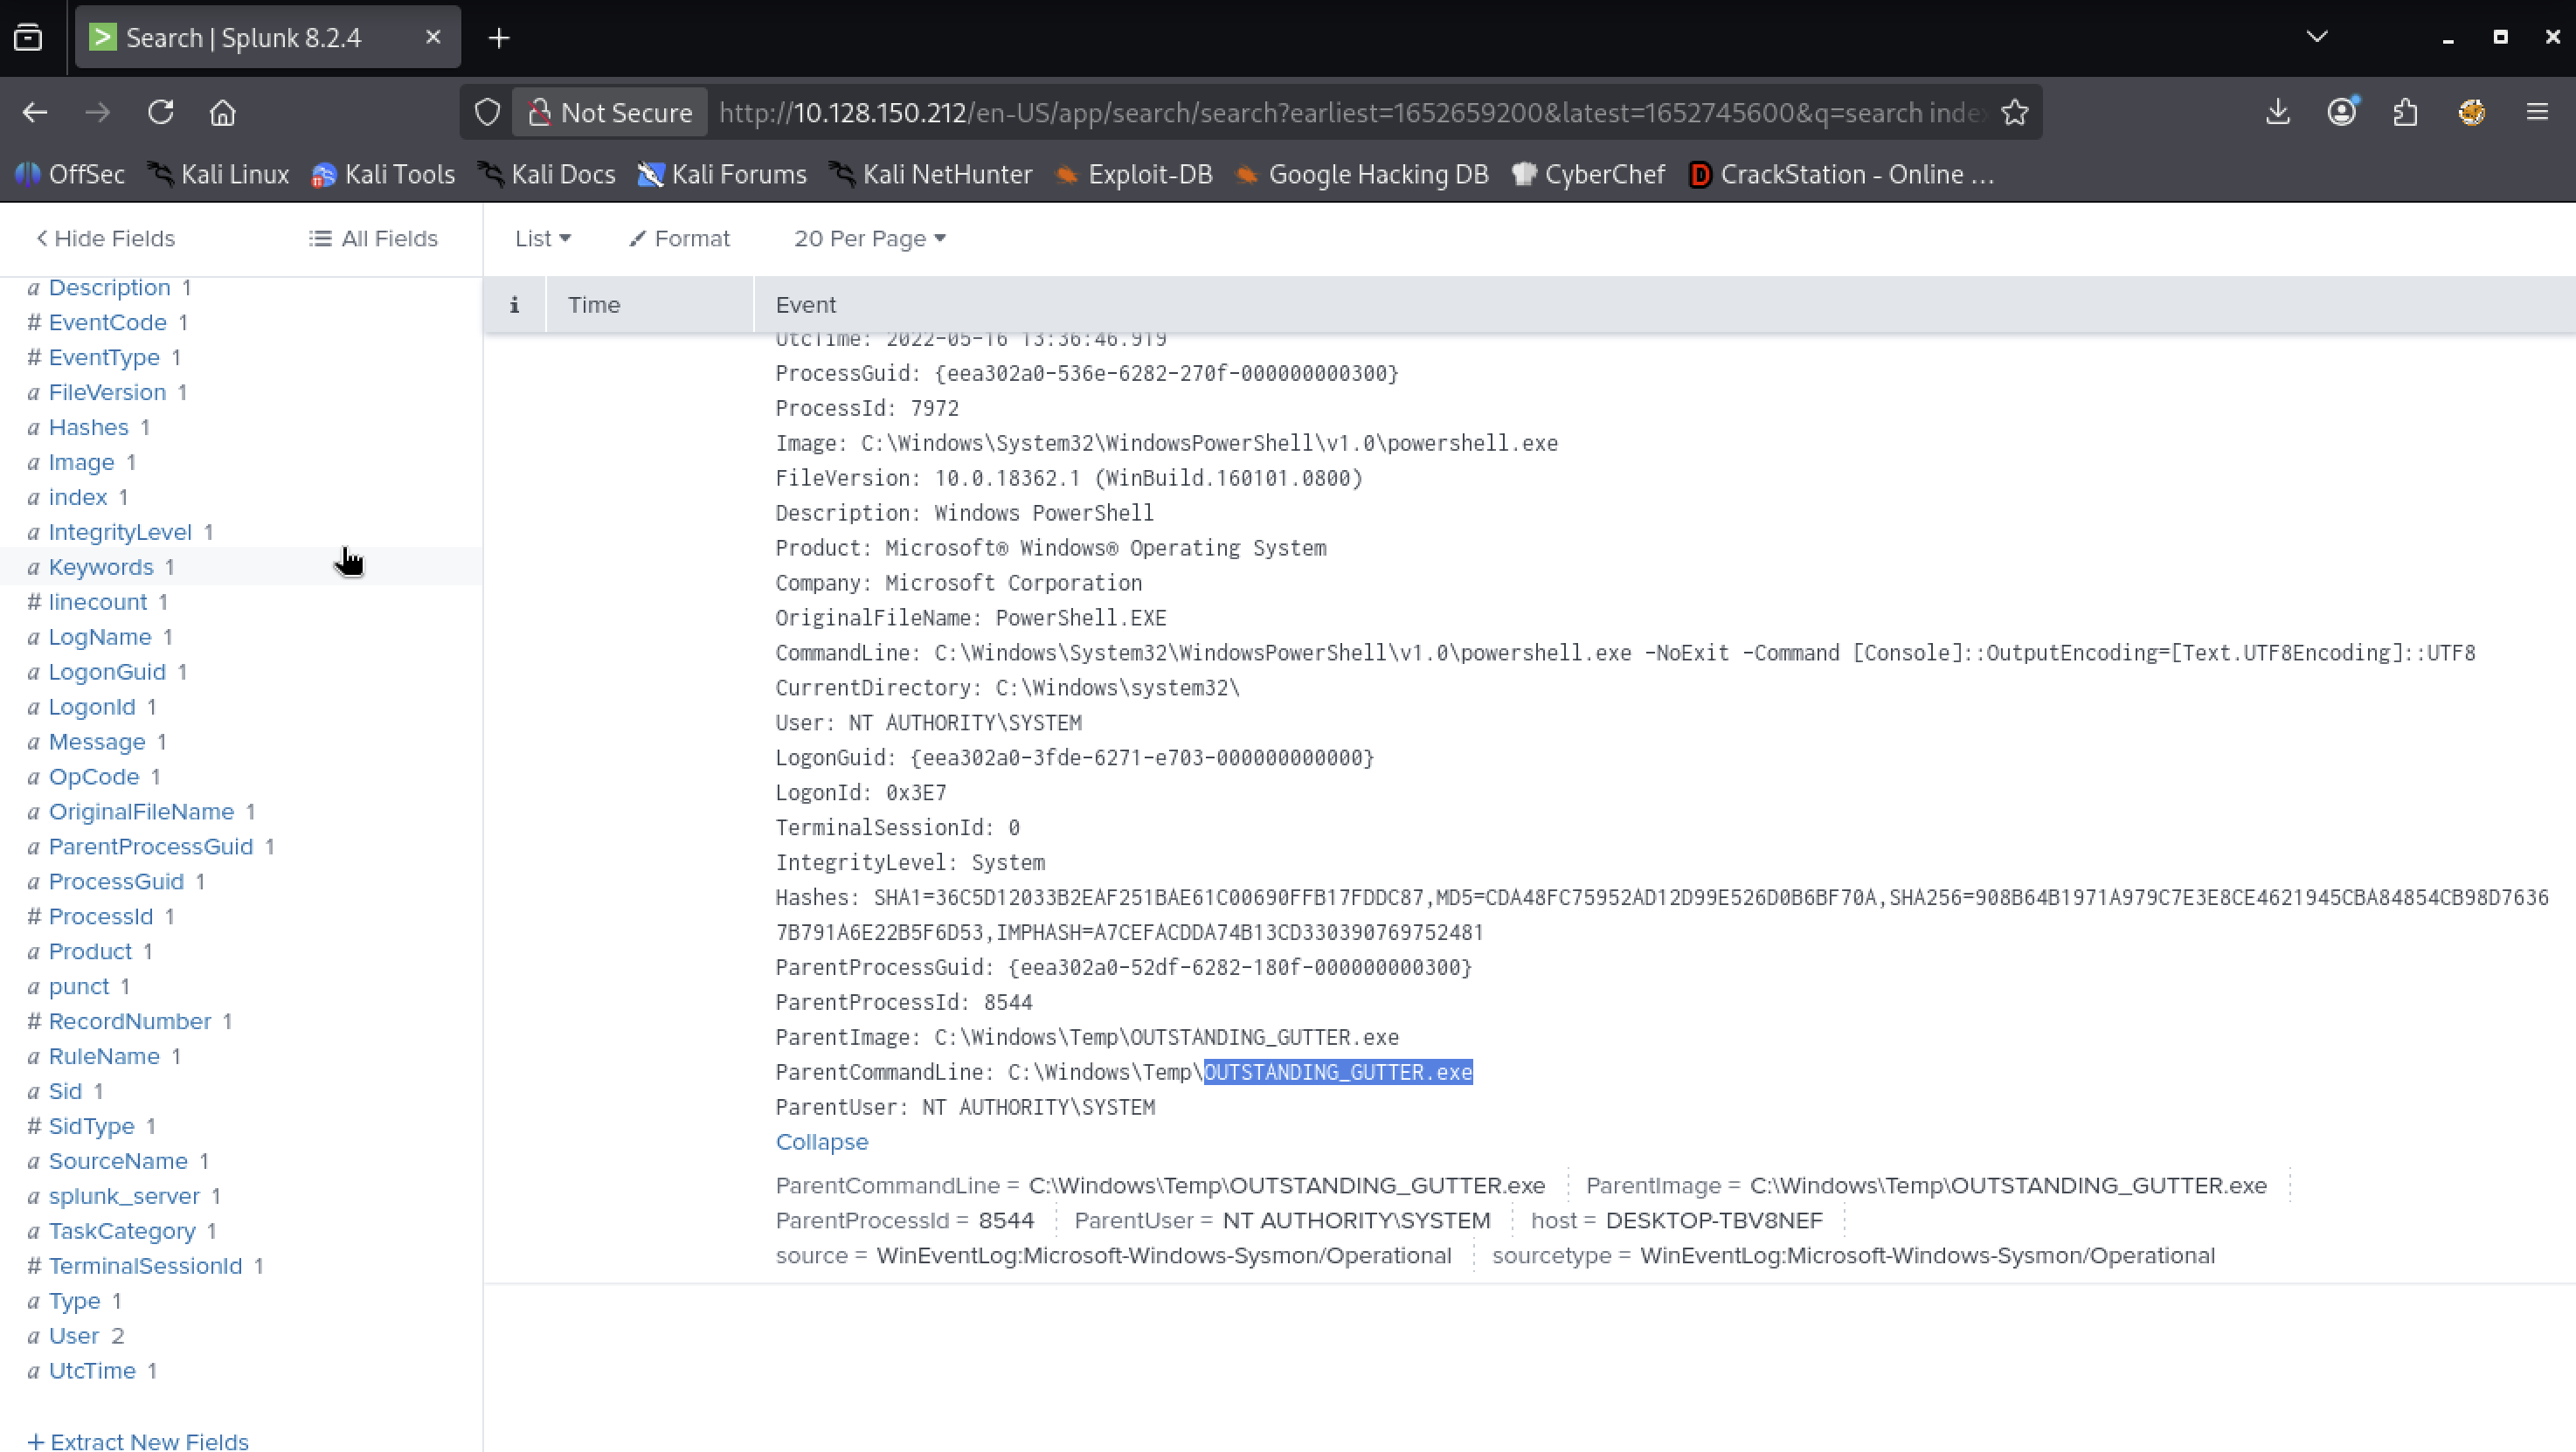
Task: Open the Firefox account icon
Action: 2342,112
